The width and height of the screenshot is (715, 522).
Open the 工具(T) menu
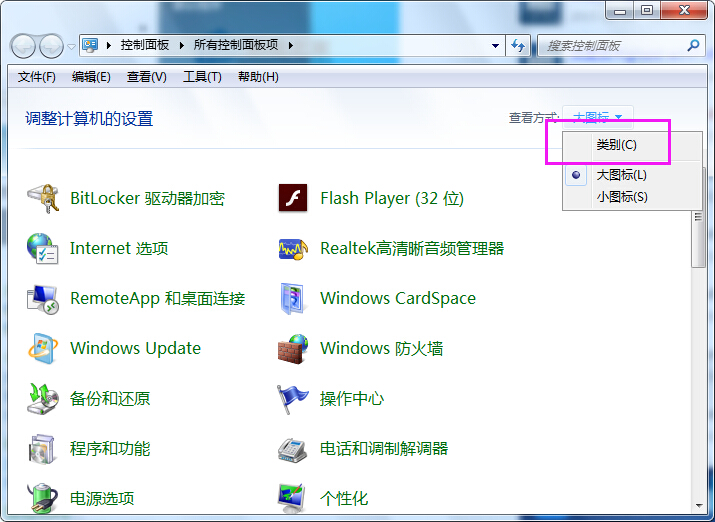[x=202, y=77]
